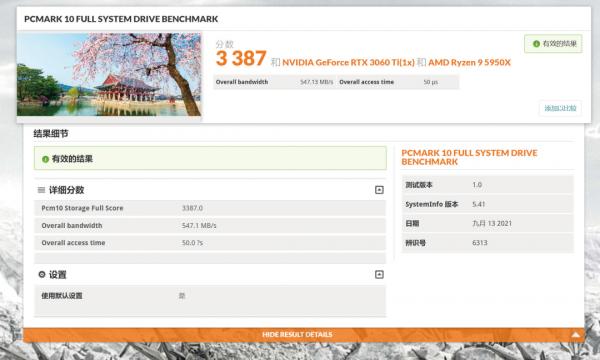Image resolution: width=600 pixels, height=360 pixels.
Task: Click the page title PCMARK 10 FULL SYSTEM DRIVE BENCHMARK
Action: point(121,19)
